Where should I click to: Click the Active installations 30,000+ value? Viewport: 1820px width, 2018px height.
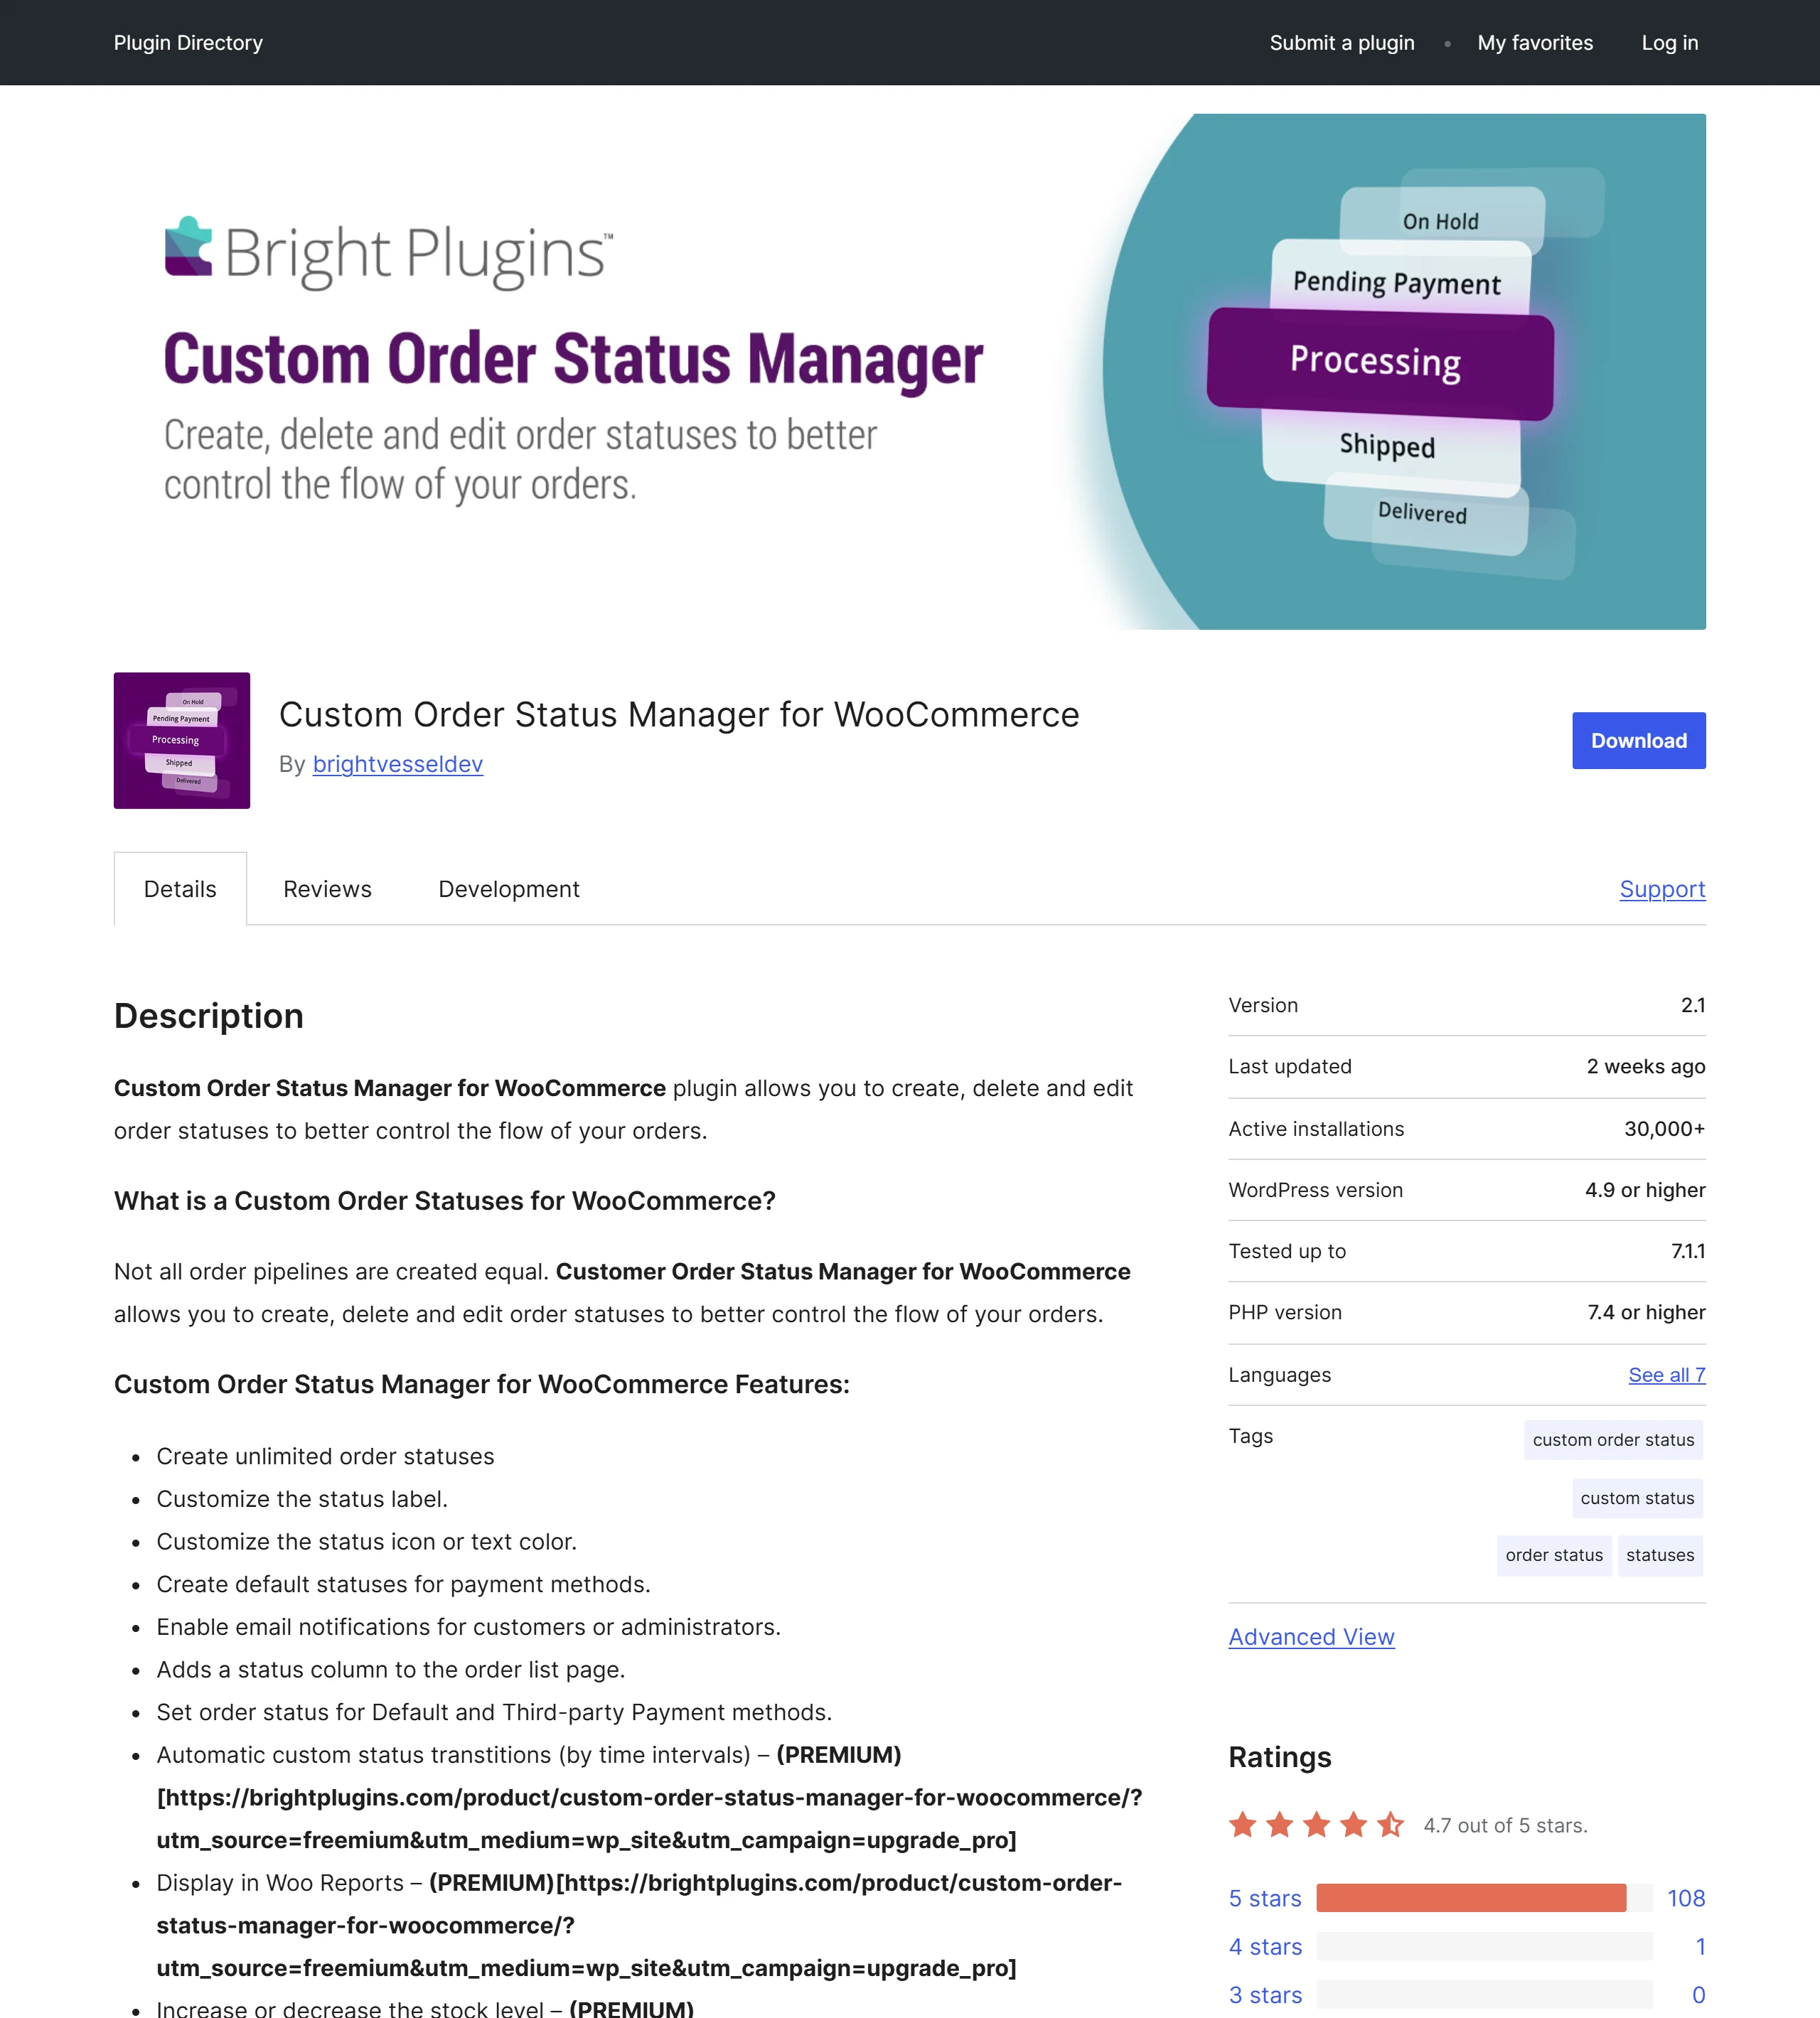pyautogui.click(x=1664, y=1128)
